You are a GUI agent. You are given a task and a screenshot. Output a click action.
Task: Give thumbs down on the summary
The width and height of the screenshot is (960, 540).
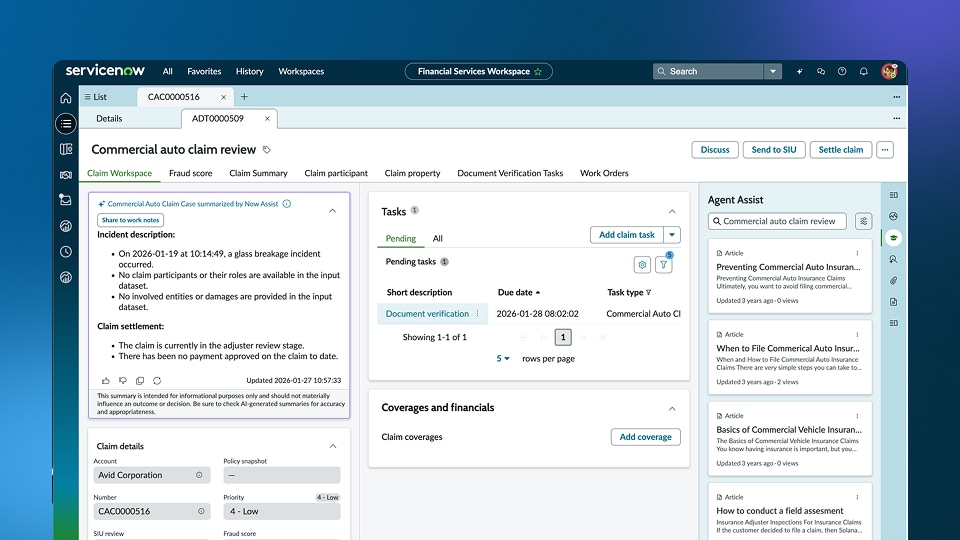pos(122,381)
